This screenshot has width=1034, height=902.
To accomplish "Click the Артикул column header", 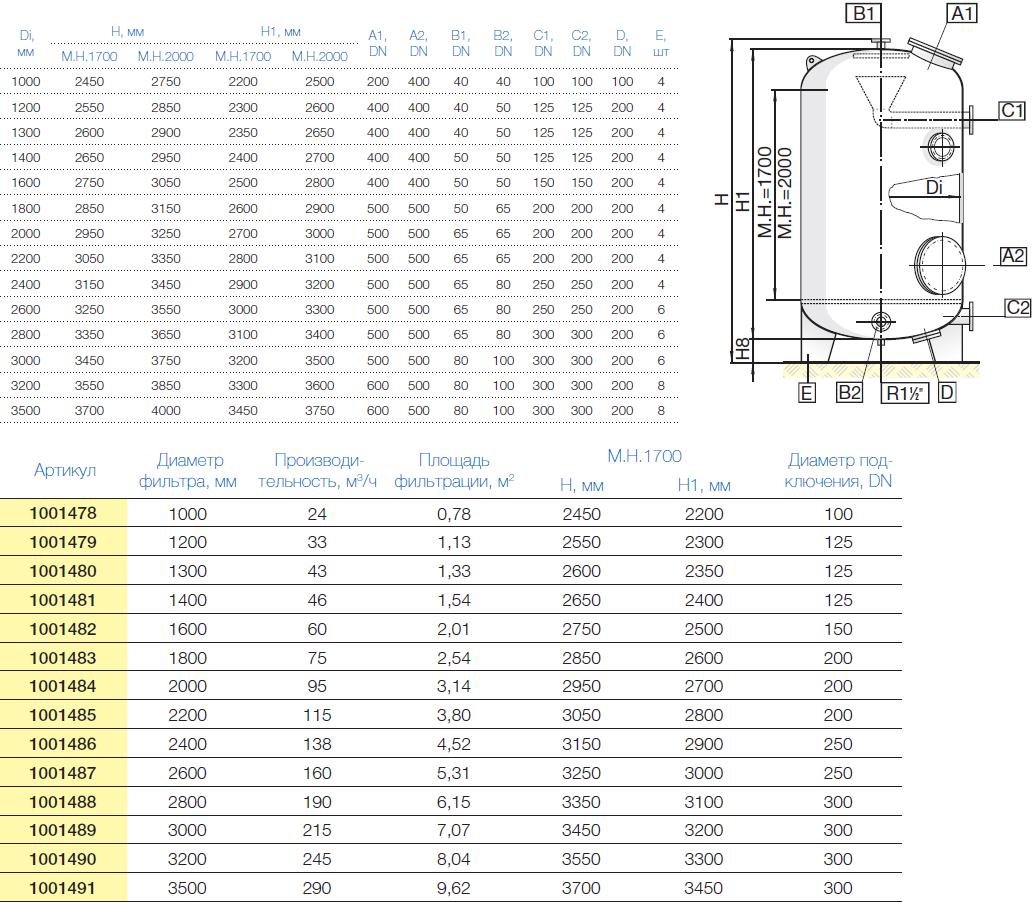I will coord(64,471).
